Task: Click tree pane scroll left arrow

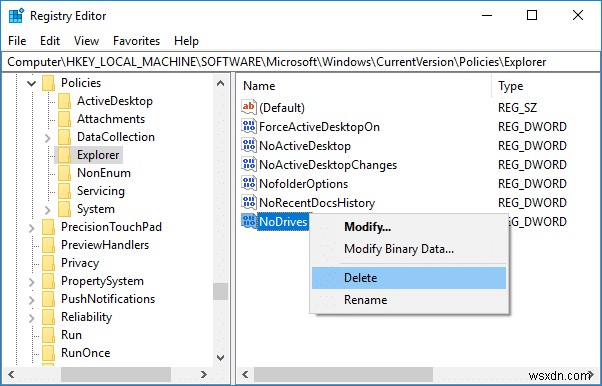Action: pos(12,374)
